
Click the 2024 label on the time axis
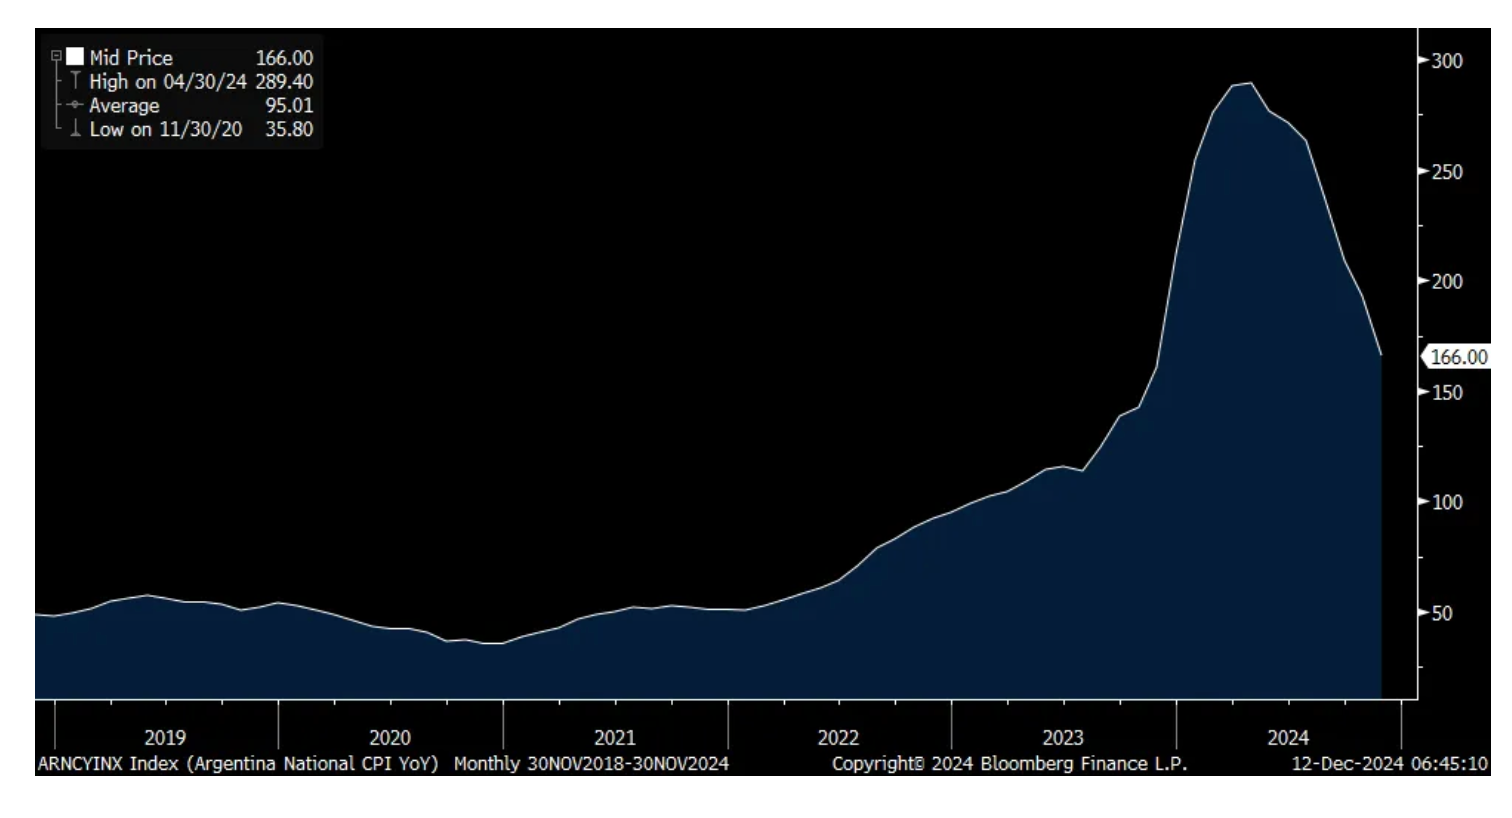coord(1288,738)
